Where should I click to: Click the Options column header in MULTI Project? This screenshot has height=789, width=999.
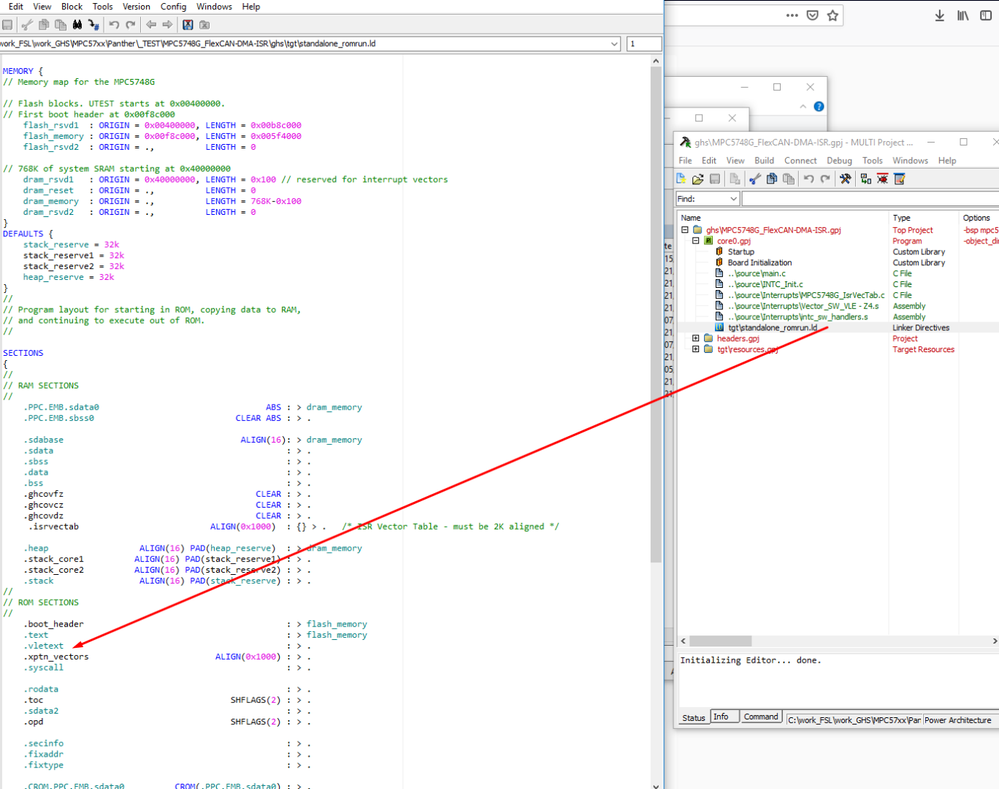coord(979,218)
